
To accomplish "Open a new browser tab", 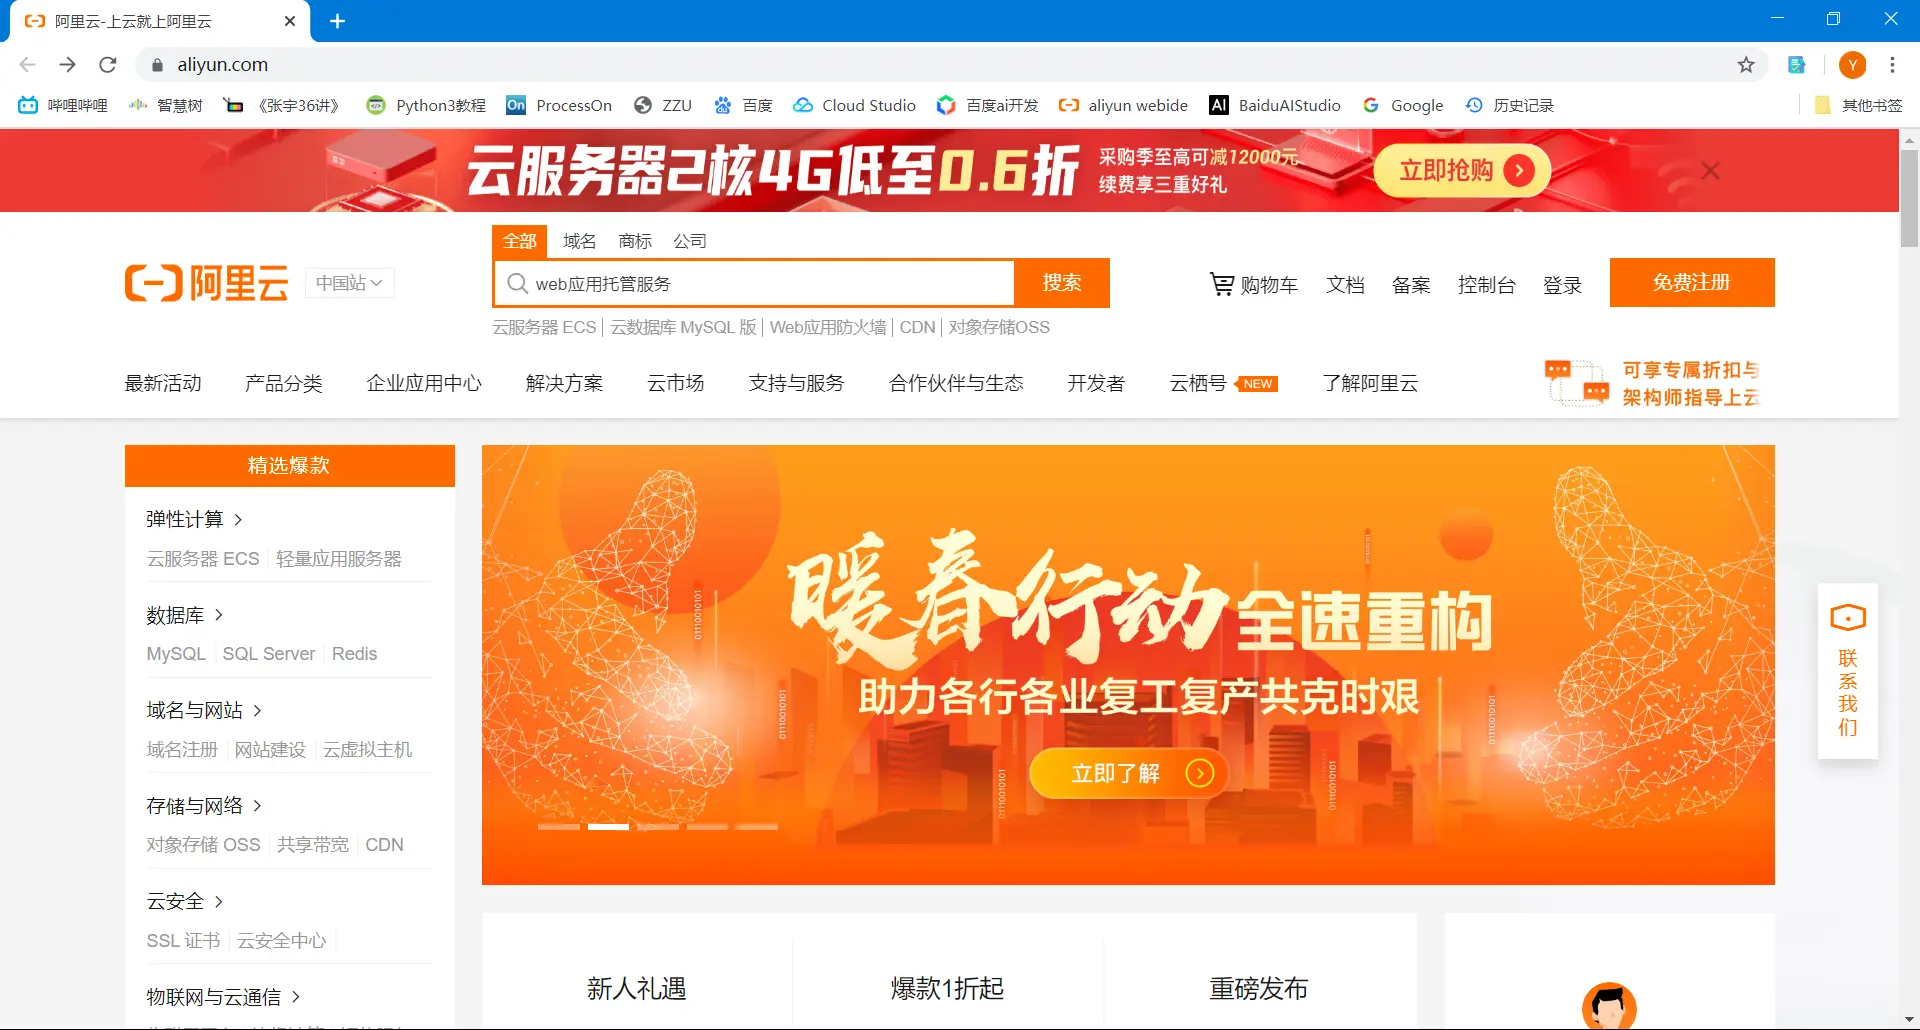I will 338,21.
